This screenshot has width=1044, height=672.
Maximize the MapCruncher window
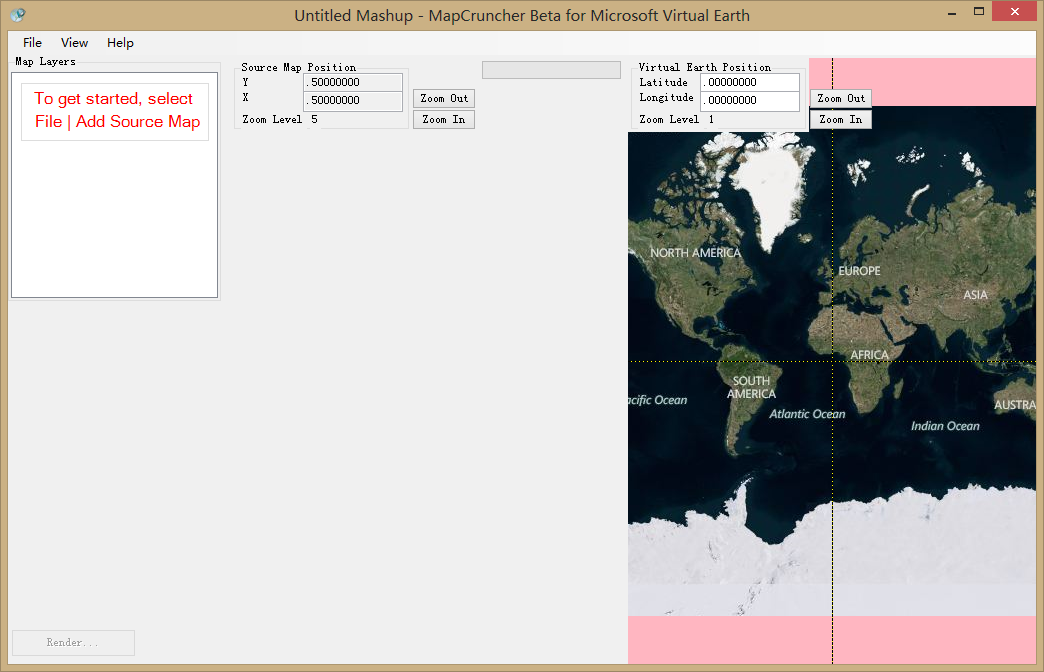[x=979, y=12]
